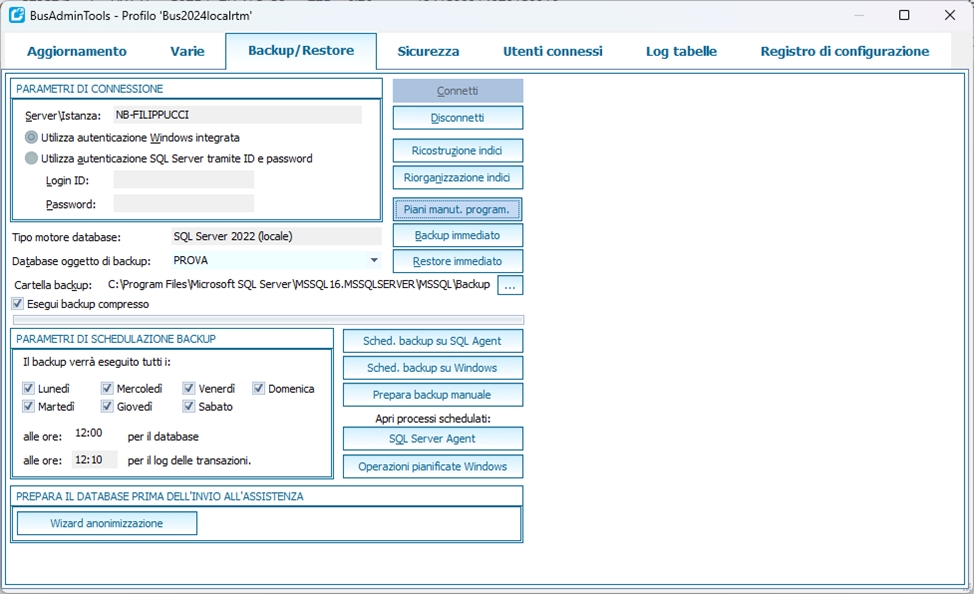Viewport: 974px width, 594px height.
Task: Select SQL Server authentication radio button
Action: [x=31, y=158]
